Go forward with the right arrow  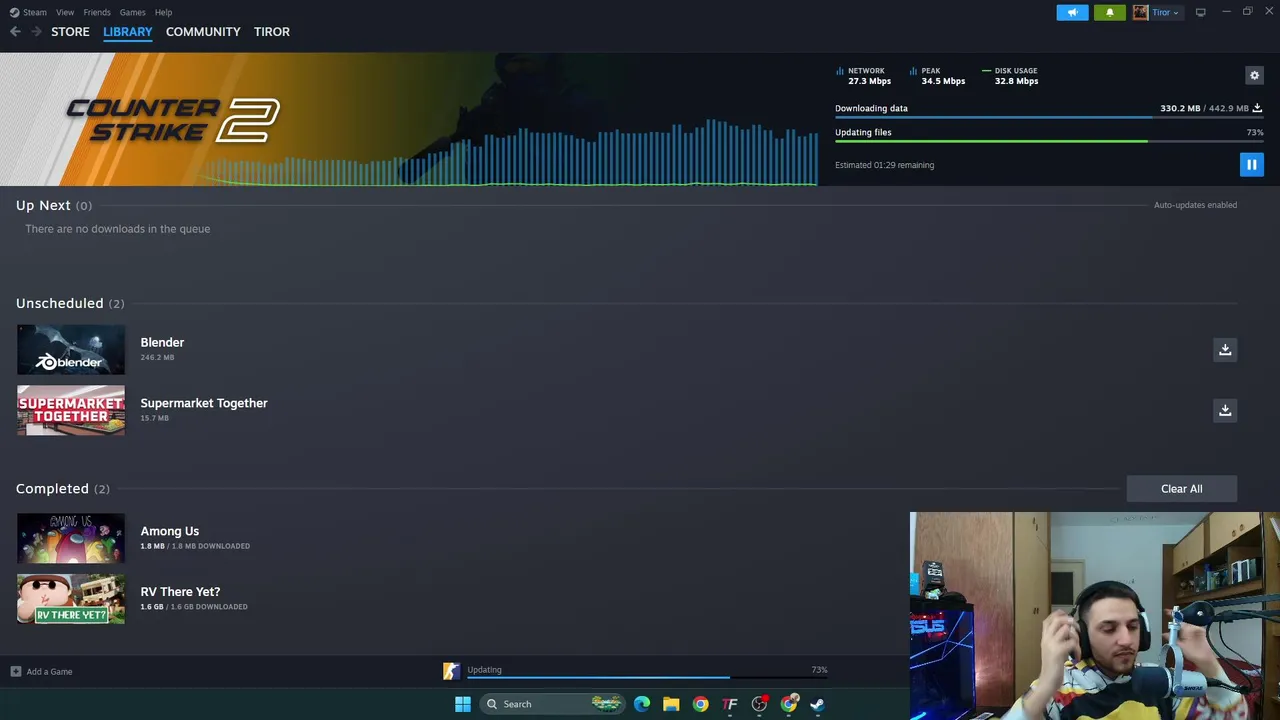coord(36,32)
